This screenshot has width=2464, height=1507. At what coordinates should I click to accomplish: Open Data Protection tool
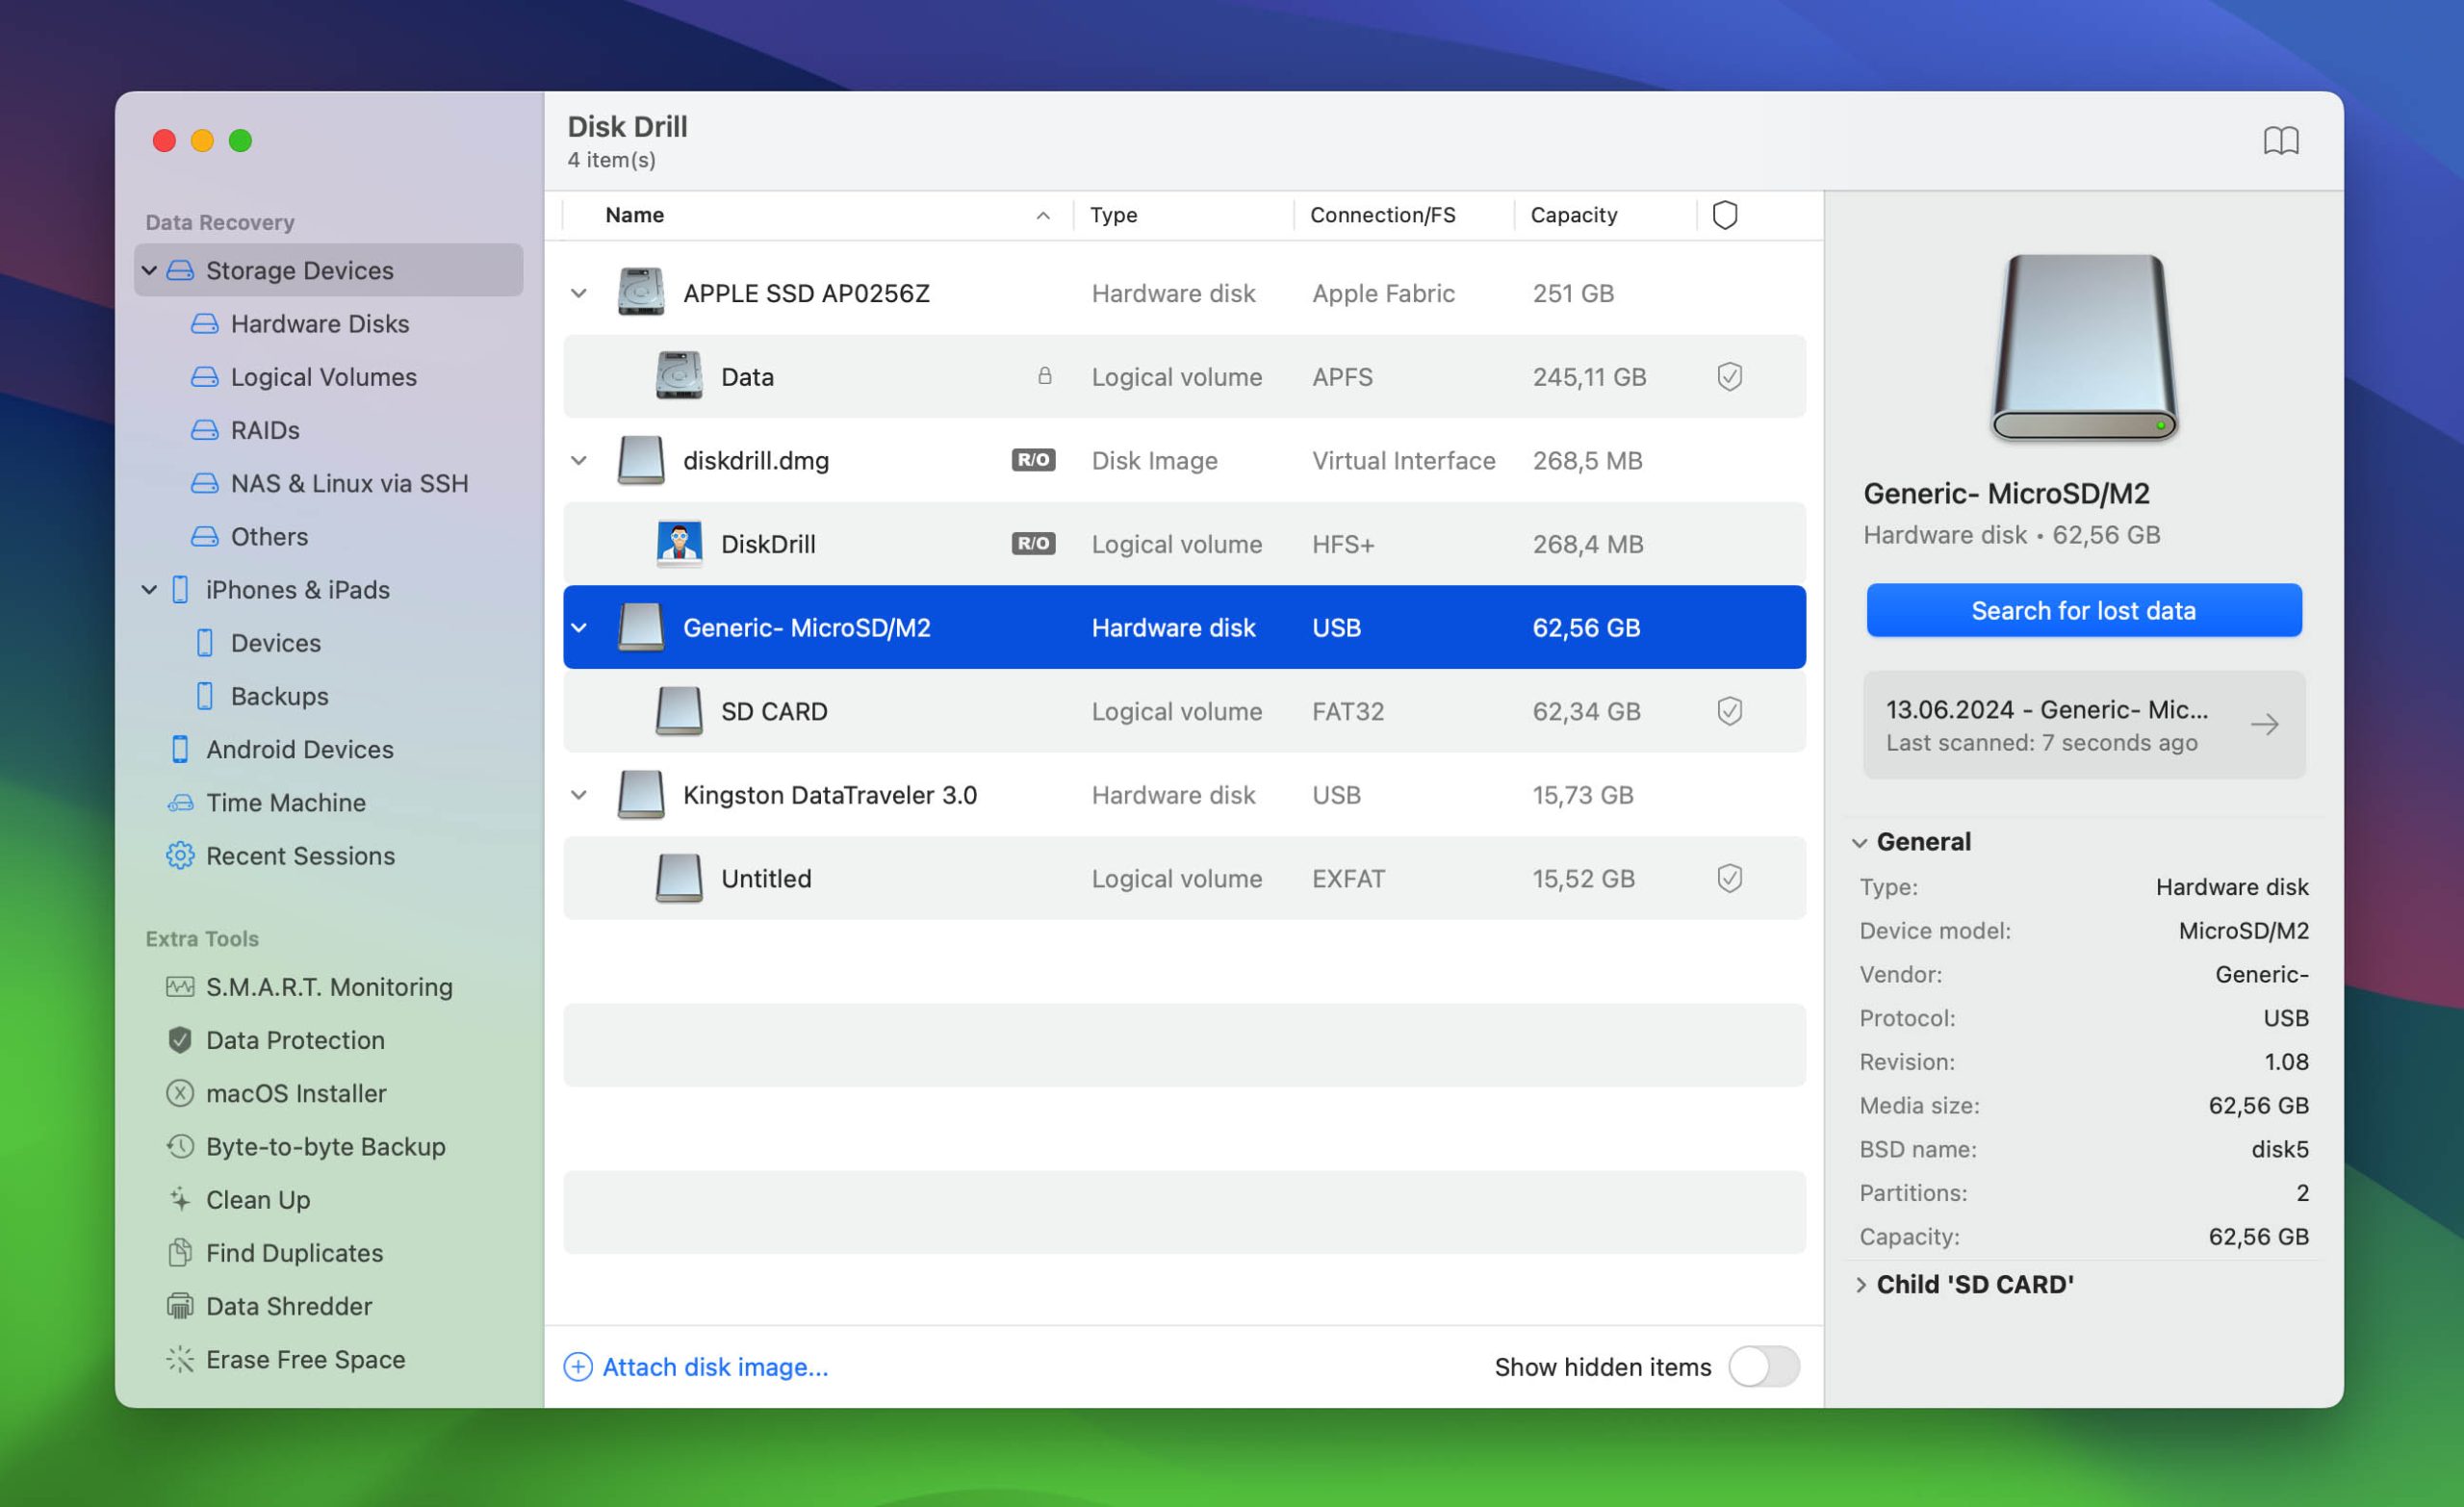276,1040
